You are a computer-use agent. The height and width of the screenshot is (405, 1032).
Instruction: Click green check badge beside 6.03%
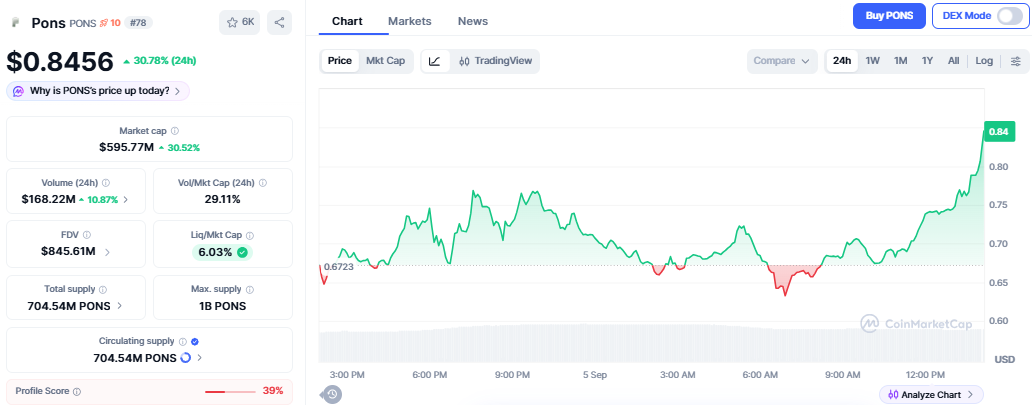click(x=242, y=252)
